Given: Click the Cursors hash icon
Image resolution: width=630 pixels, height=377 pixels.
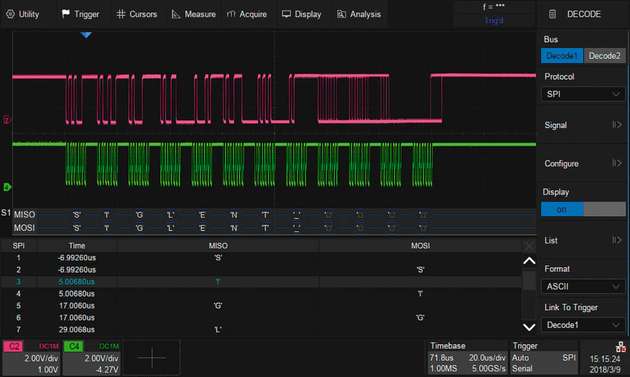Looking at the screenshot, I should tap(121, 14).
